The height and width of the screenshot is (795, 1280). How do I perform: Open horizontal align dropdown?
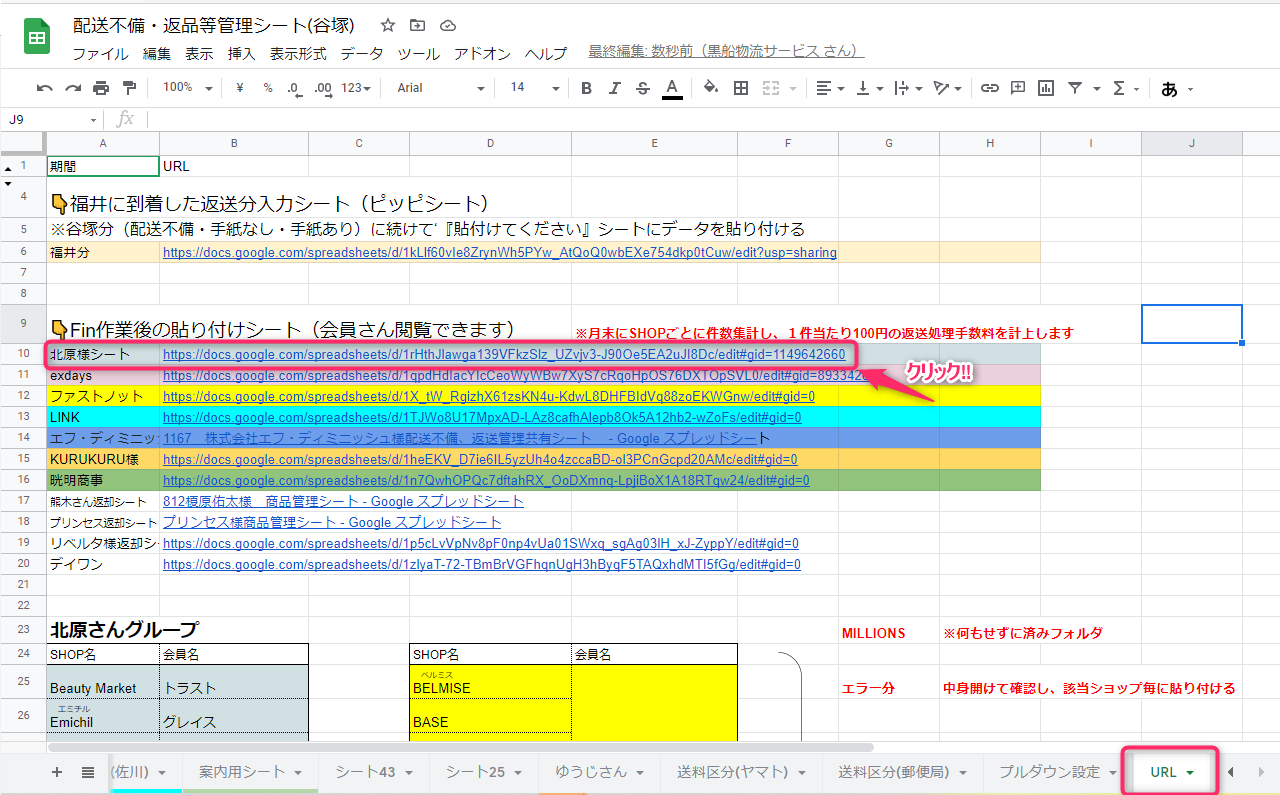830,88
